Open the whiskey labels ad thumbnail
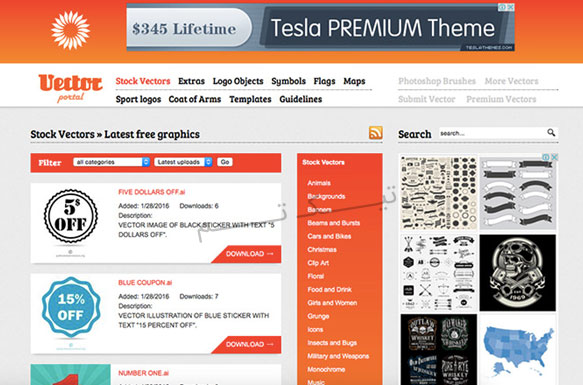Screen dimensions: 583x385 439,350
